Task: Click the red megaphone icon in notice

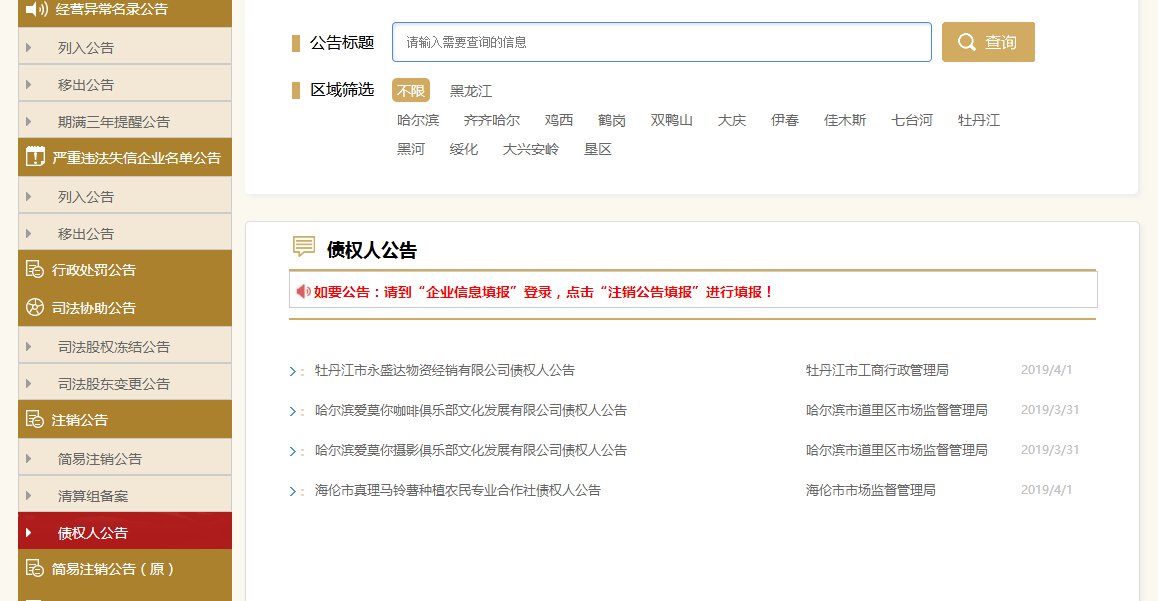Action: click(x=303, y=291)
